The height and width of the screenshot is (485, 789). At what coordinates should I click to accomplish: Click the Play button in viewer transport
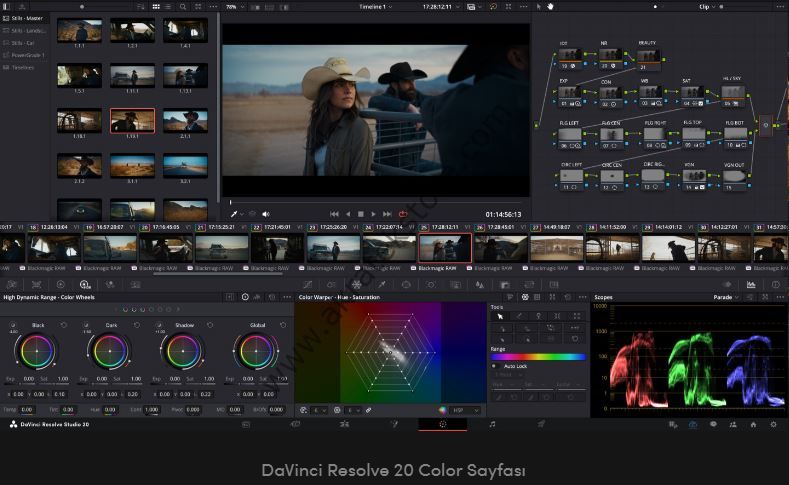(x=374, y=214)
